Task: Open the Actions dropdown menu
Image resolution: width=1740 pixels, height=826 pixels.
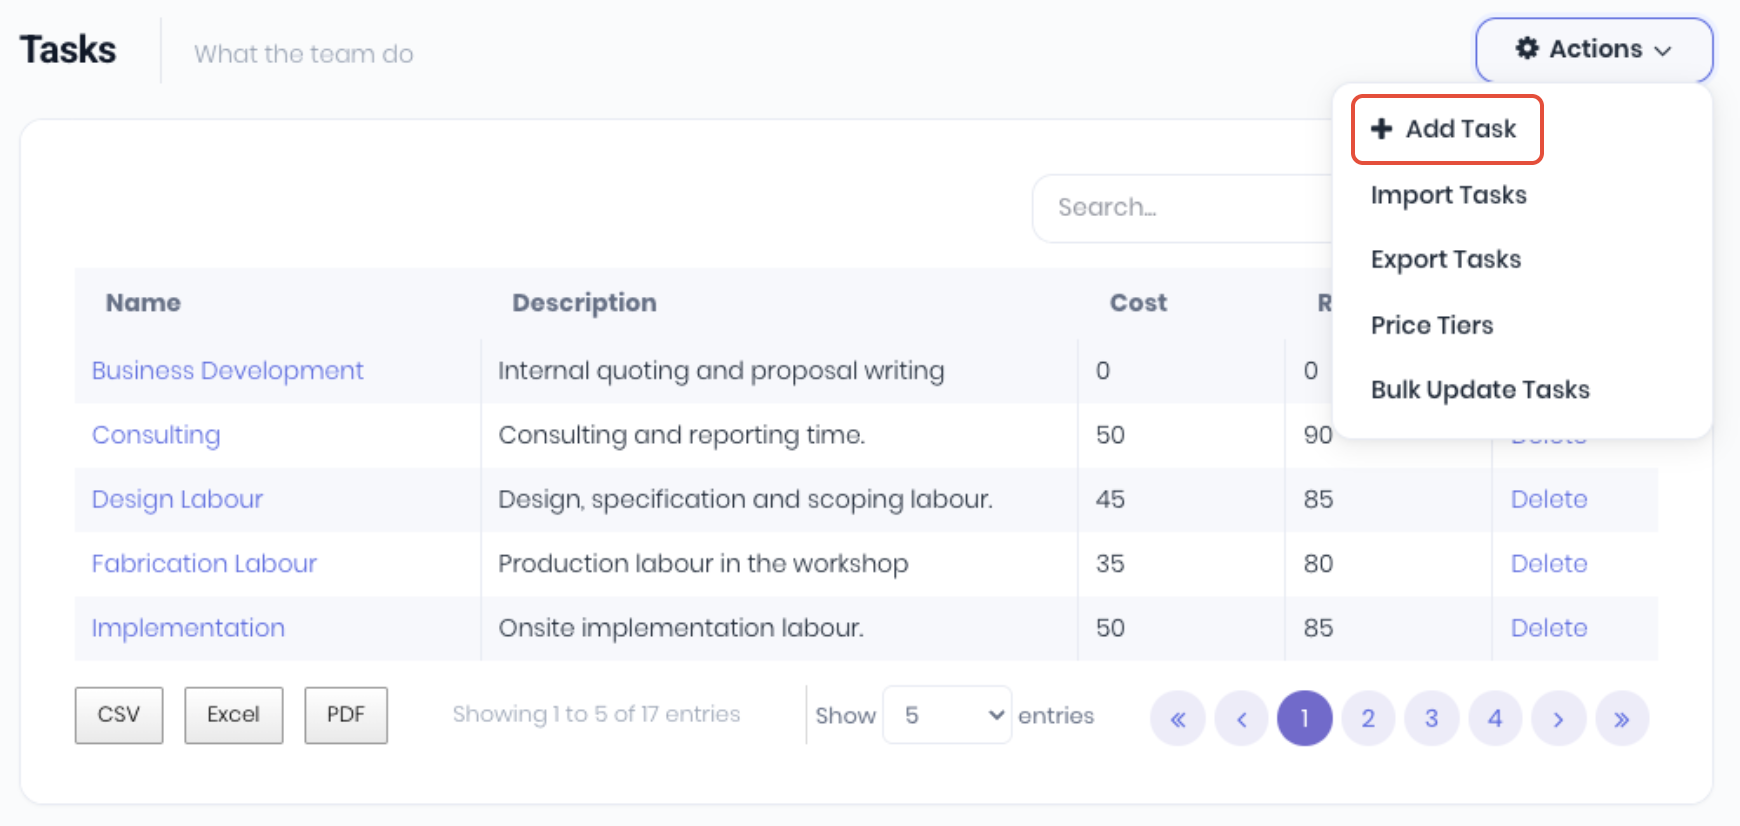Action: (x=1594, y=50)
